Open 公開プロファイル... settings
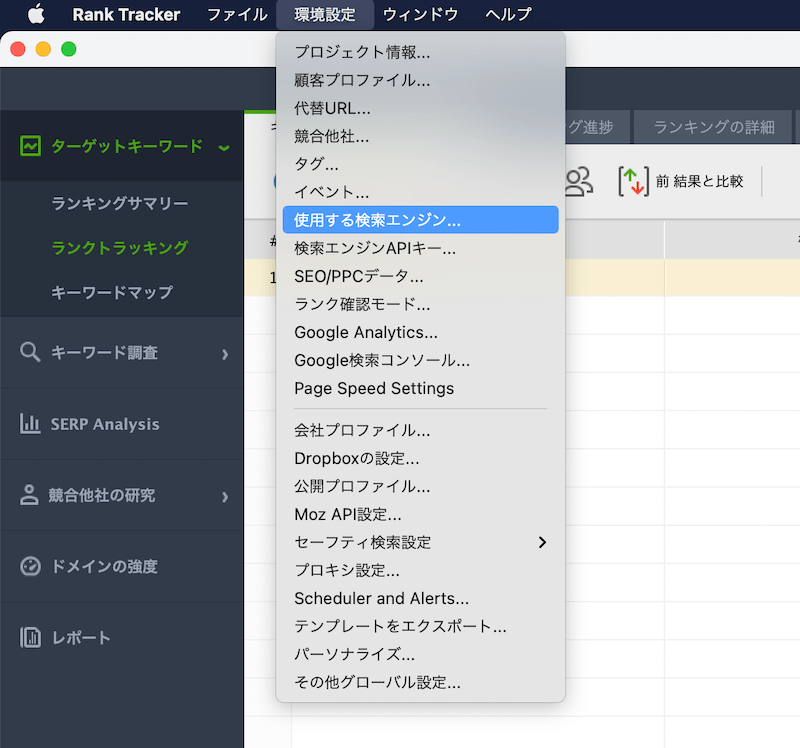The image size is (800, 748). tap(420, 486)
